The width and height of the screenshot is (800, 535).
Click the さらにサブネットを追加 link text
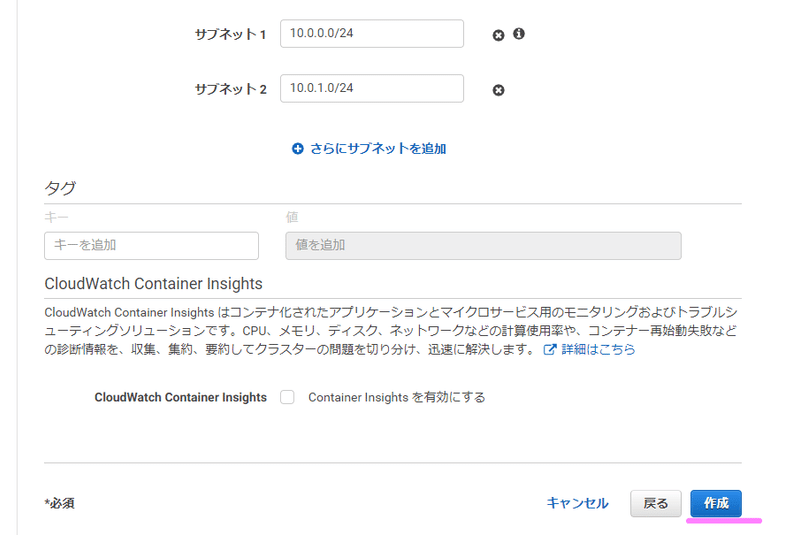point(378,148)
